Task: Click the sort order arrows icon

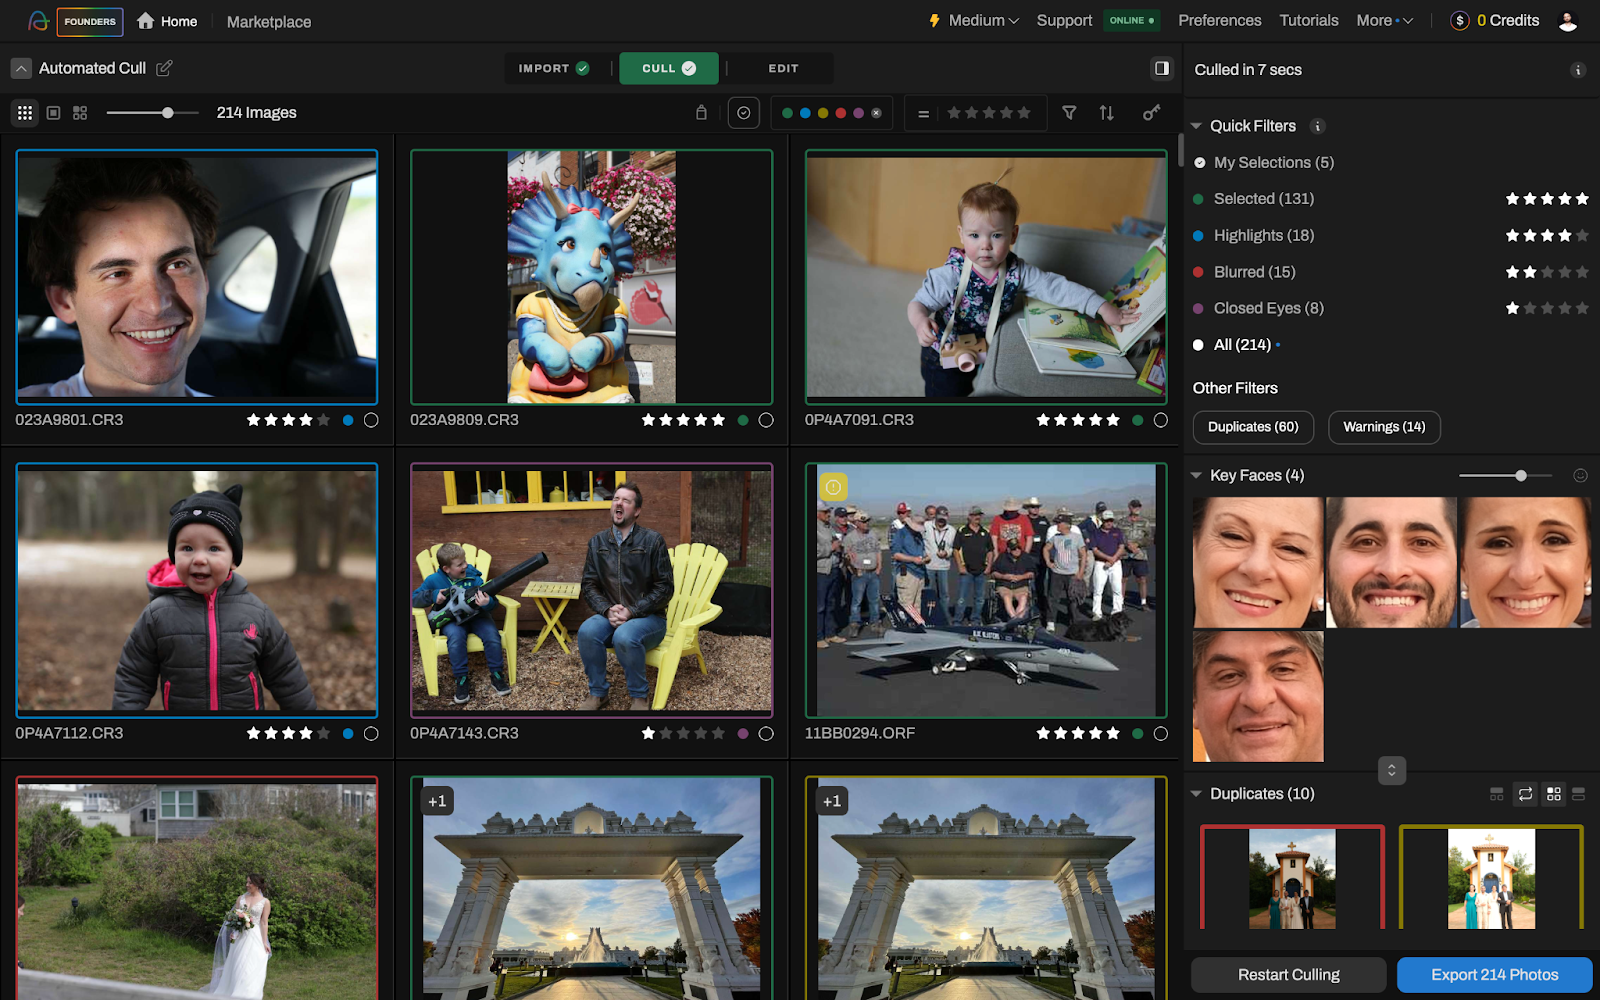Action: click(x=1106, y=113)
